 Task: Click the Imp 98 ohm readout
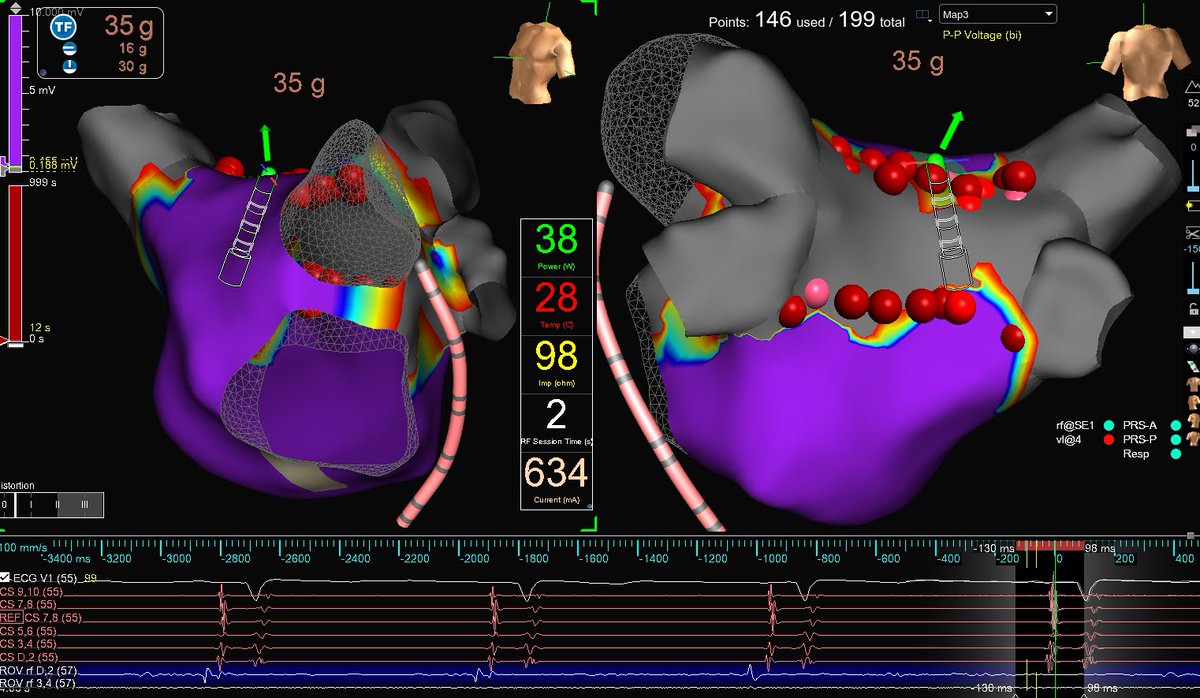tap(558, 363)
